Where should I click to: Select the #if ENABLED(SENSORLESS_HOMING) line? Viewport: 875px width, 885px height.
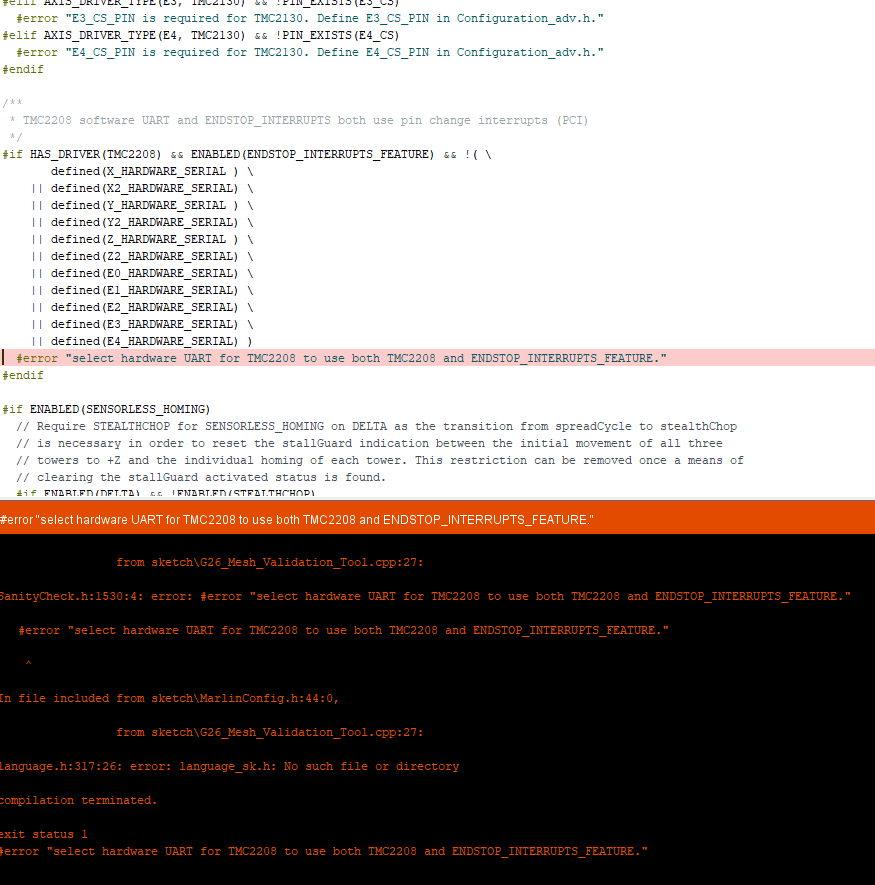pos(106,409)
